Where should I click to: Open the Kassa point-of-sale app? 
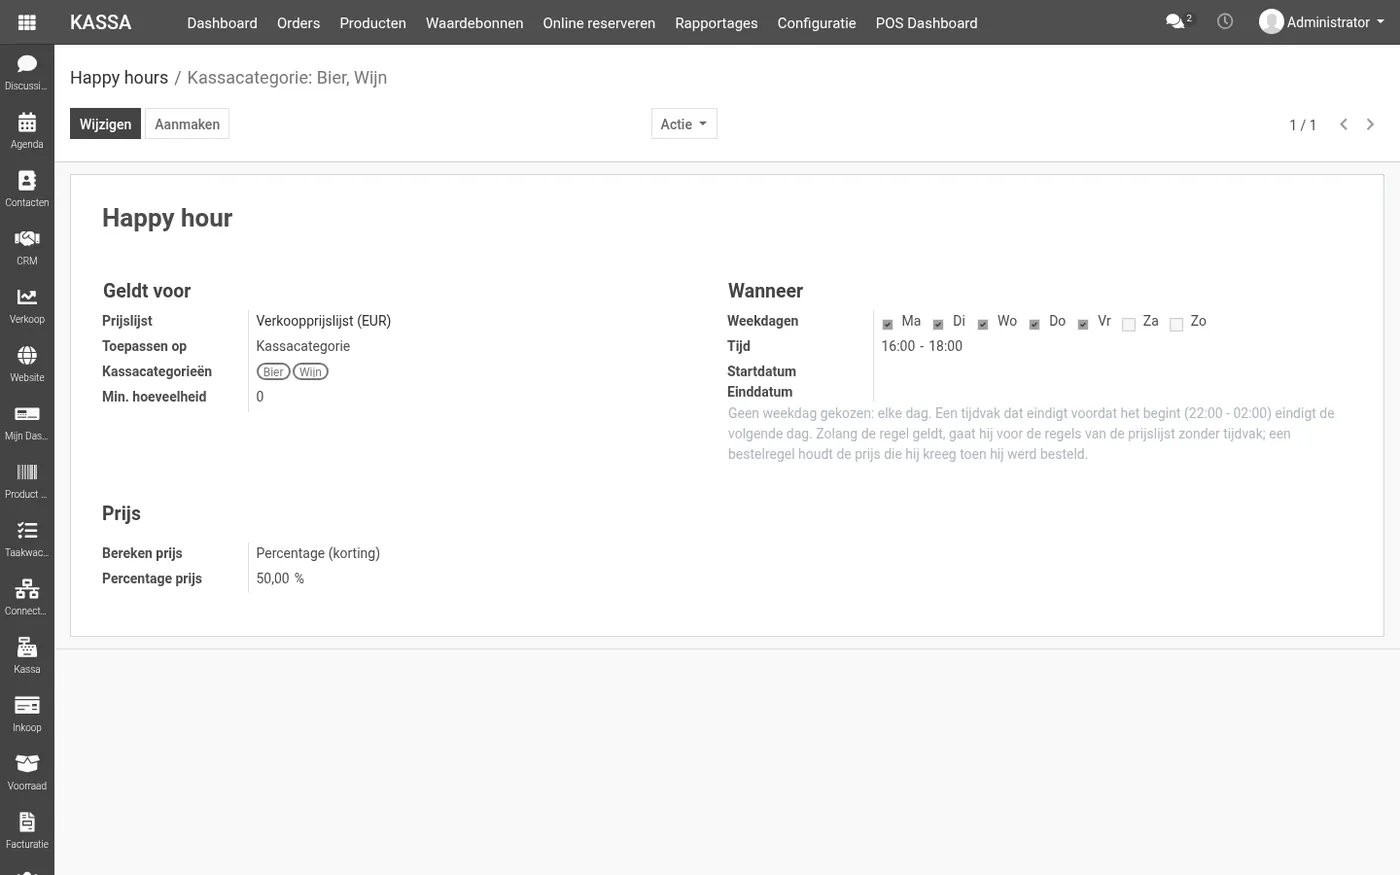pyautogui.click(x=27, y=655)
